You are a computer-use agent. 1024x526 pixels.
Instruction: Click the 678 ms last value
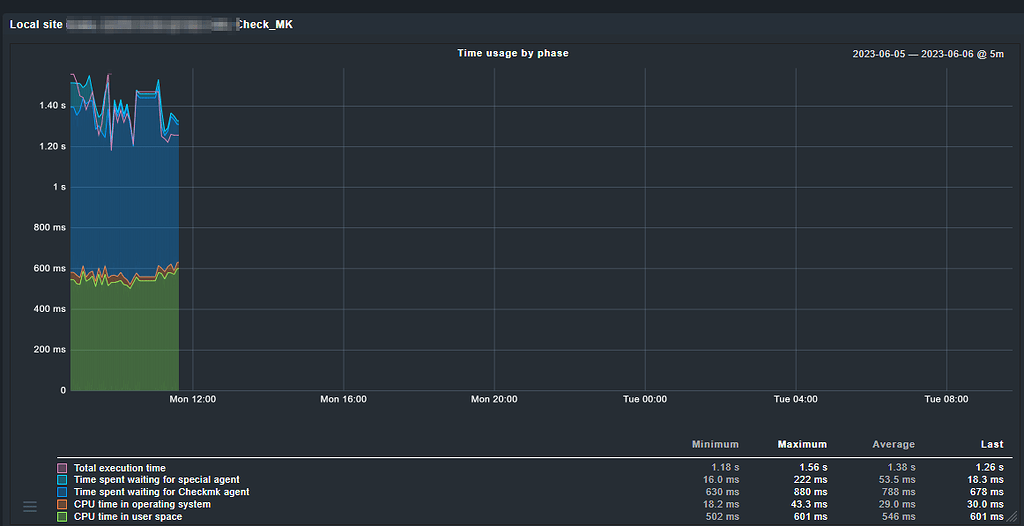[x=987, y=491]
